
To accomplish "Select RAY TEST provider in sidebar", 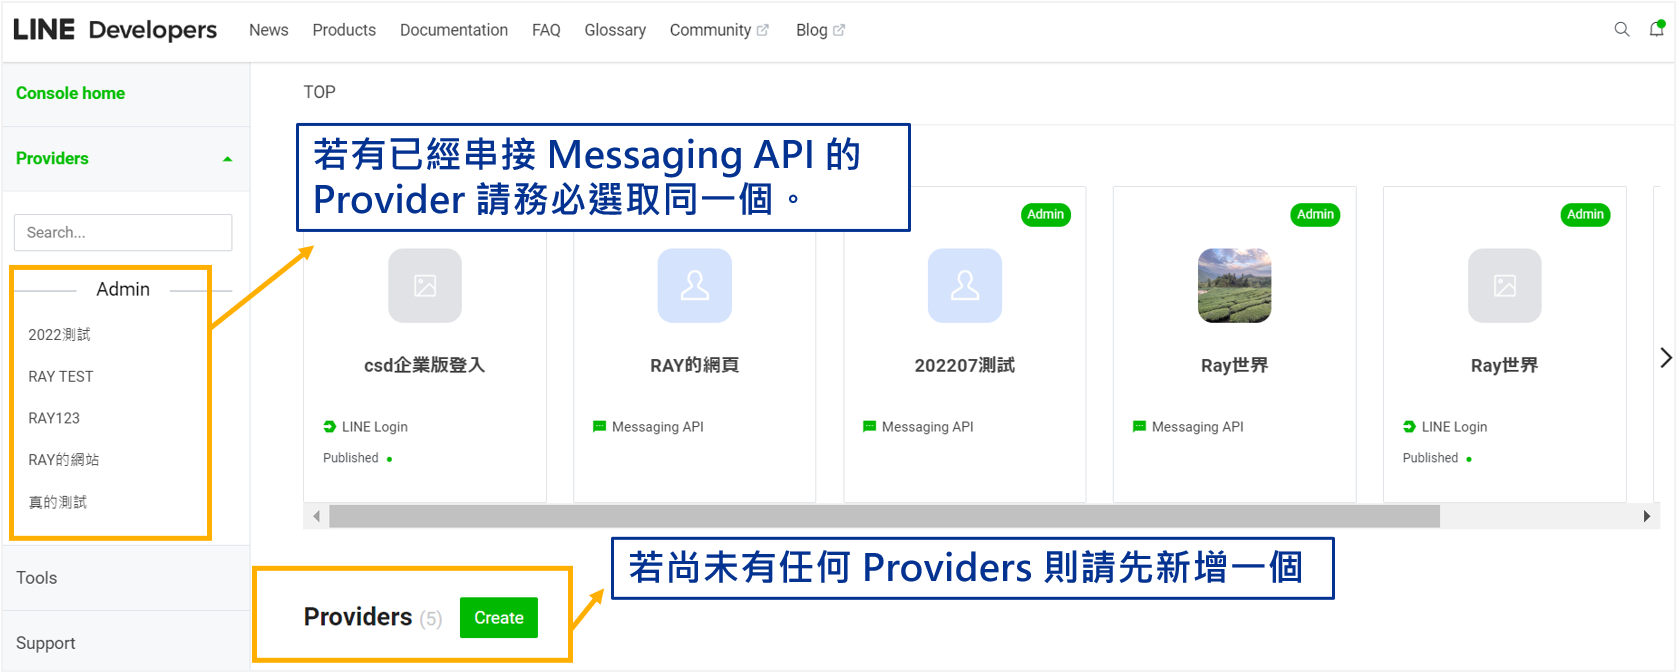I will point(61,377).
